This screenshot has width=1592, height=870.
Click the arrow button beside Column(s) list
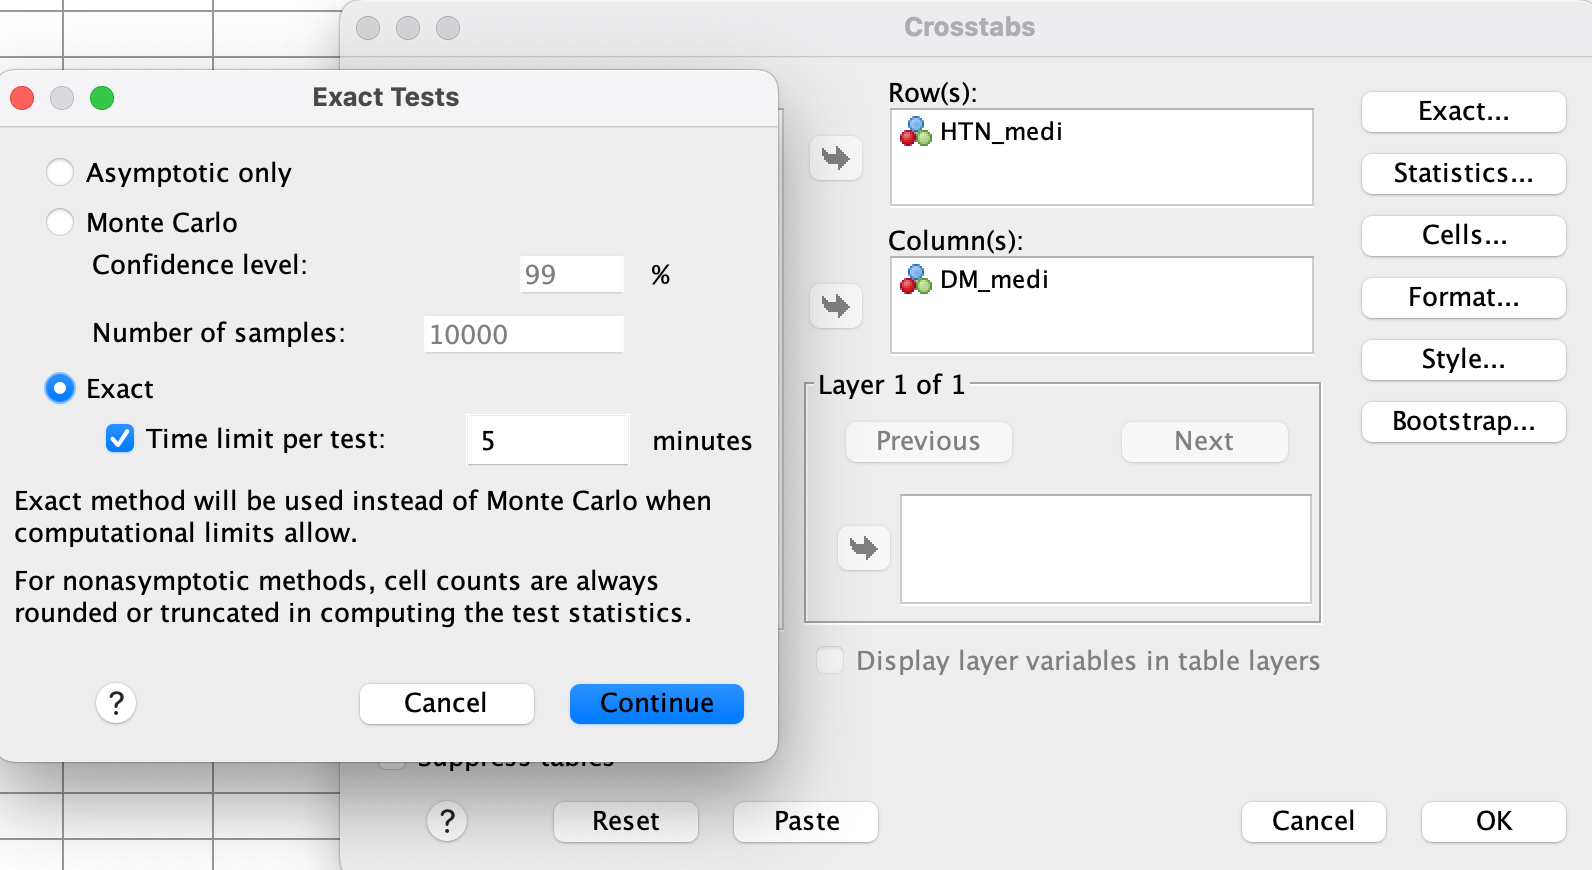click(835, 306)
